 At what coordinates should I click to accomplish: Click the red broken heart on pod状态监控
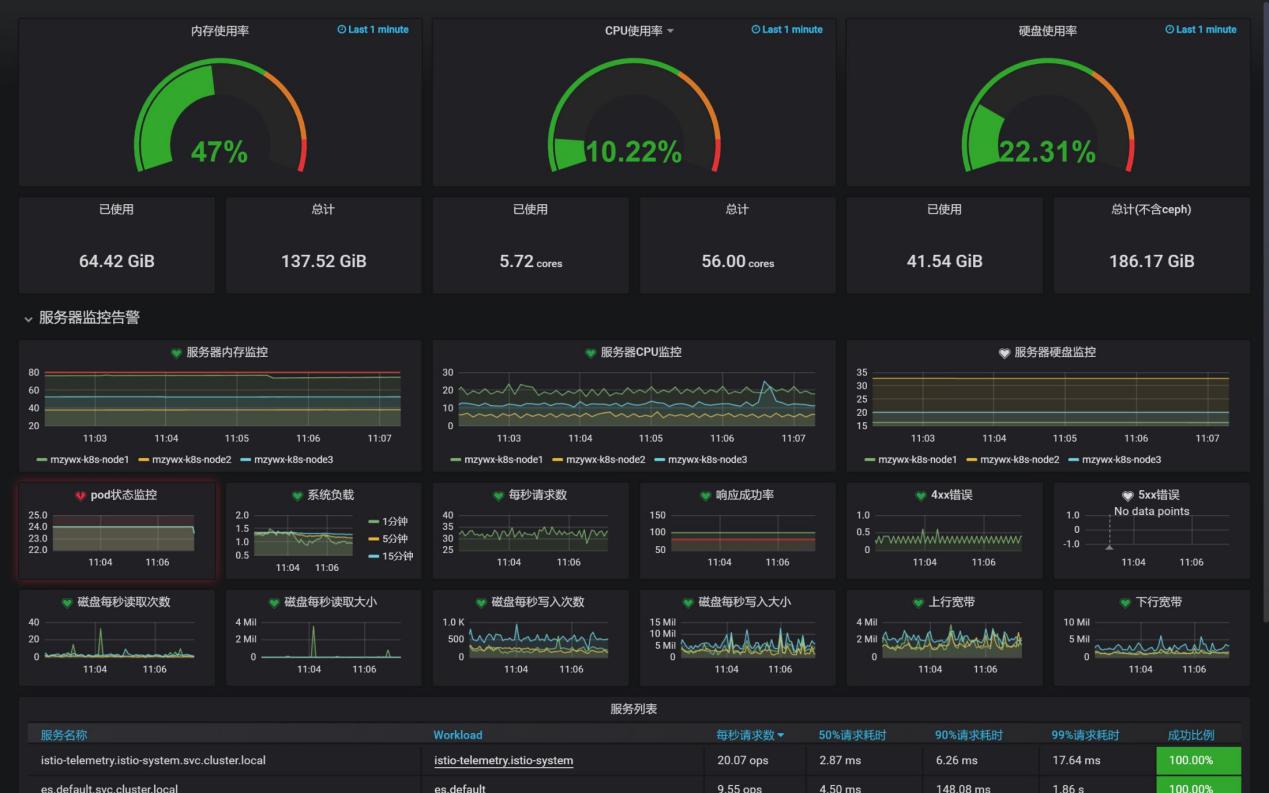80,496
